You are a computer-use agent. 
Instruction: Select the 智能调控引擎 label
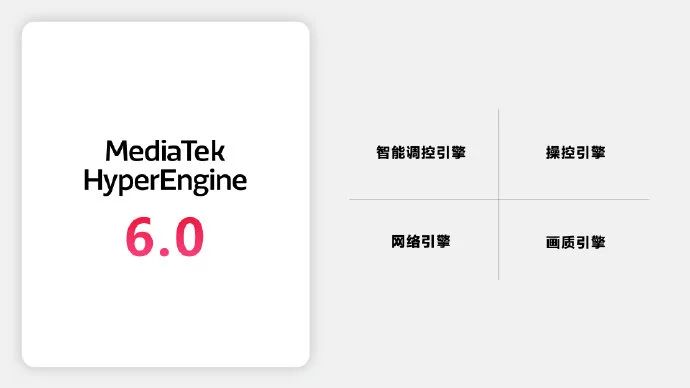[421, 153]
